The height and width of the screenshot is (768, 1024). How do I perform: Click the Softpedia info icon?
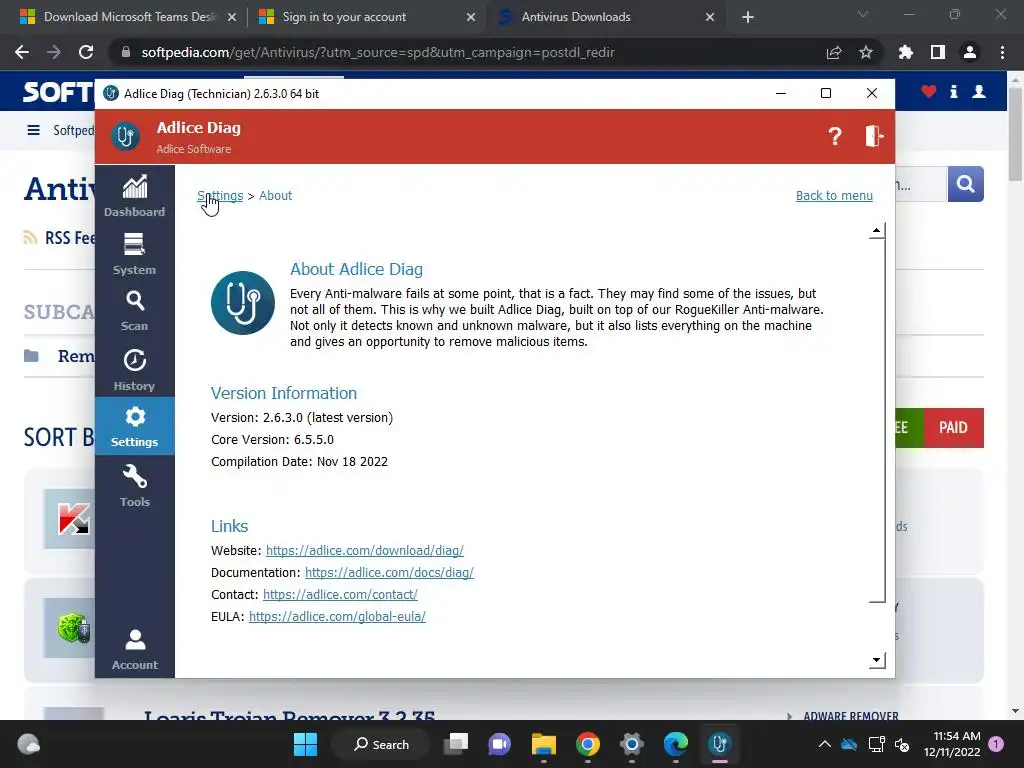[954, 91]
